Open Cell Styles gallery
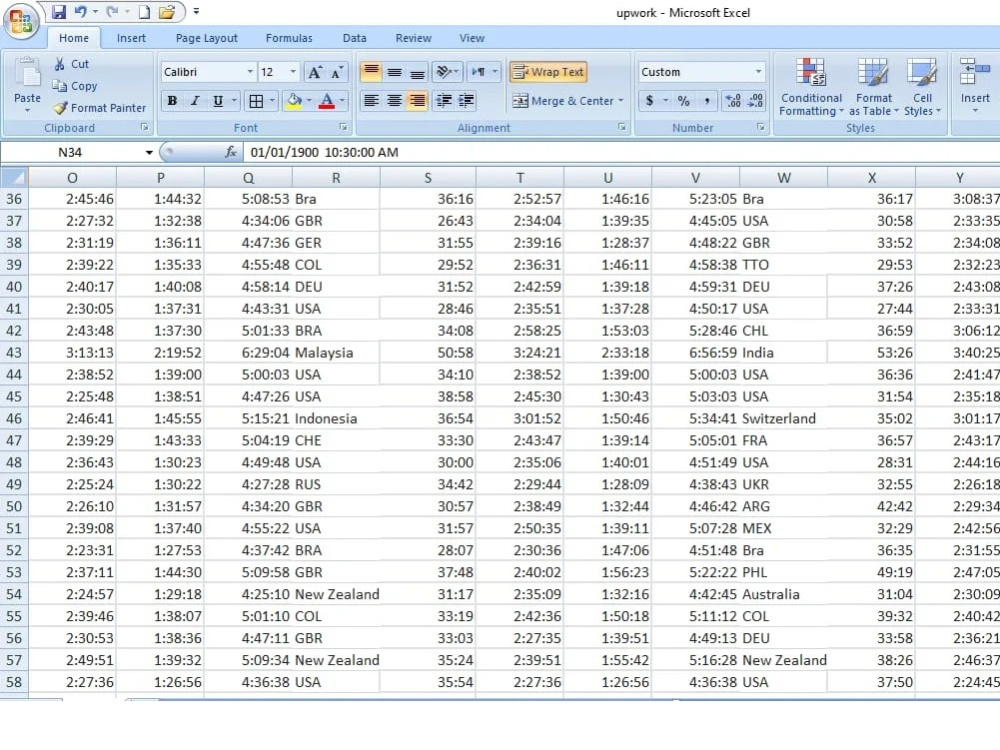This screenshot has width=1000, height=750. click(922, 87)
